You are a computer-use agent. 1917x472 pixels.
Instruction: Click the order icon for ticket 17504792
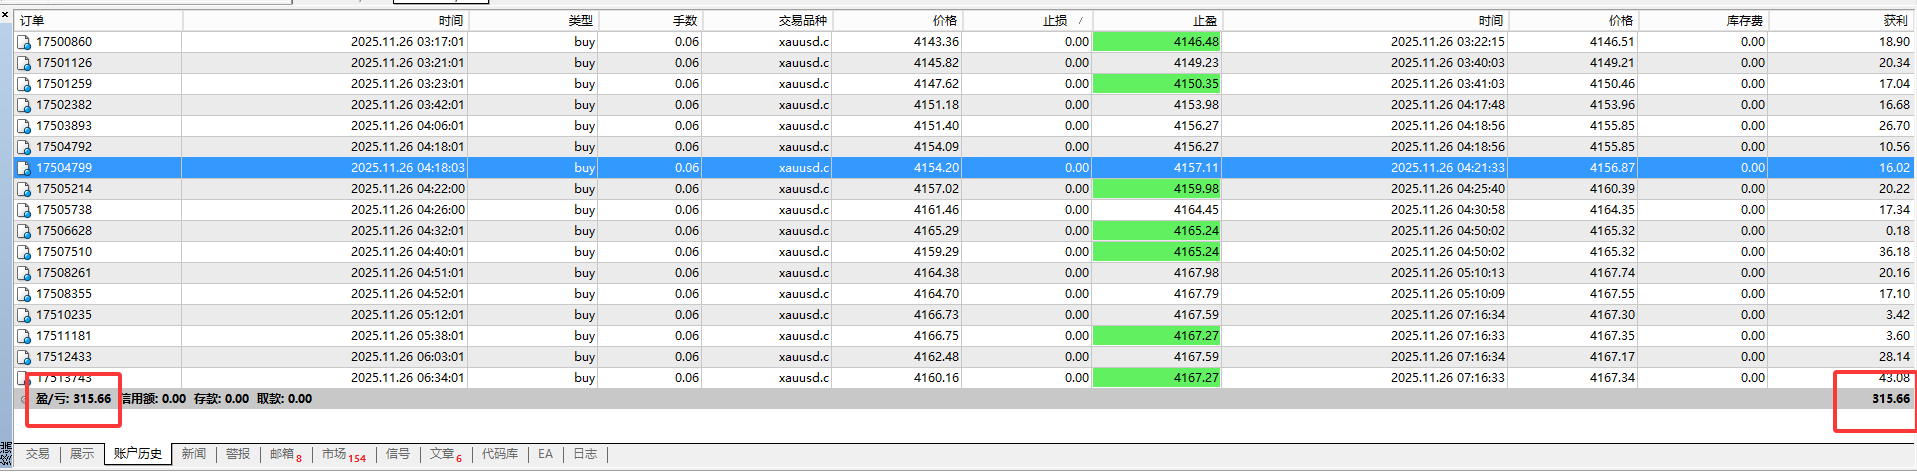point(24,147)
